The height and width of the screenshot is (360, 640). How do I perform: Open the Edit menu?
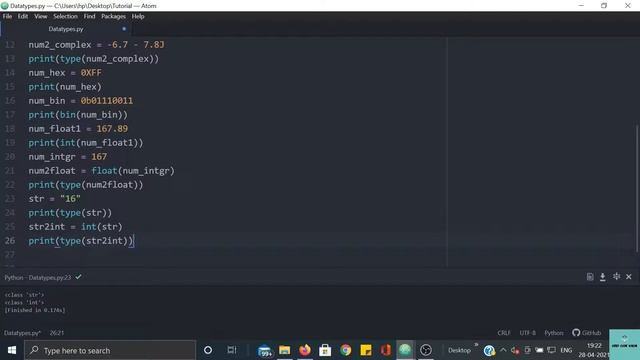tap(23, 16)
